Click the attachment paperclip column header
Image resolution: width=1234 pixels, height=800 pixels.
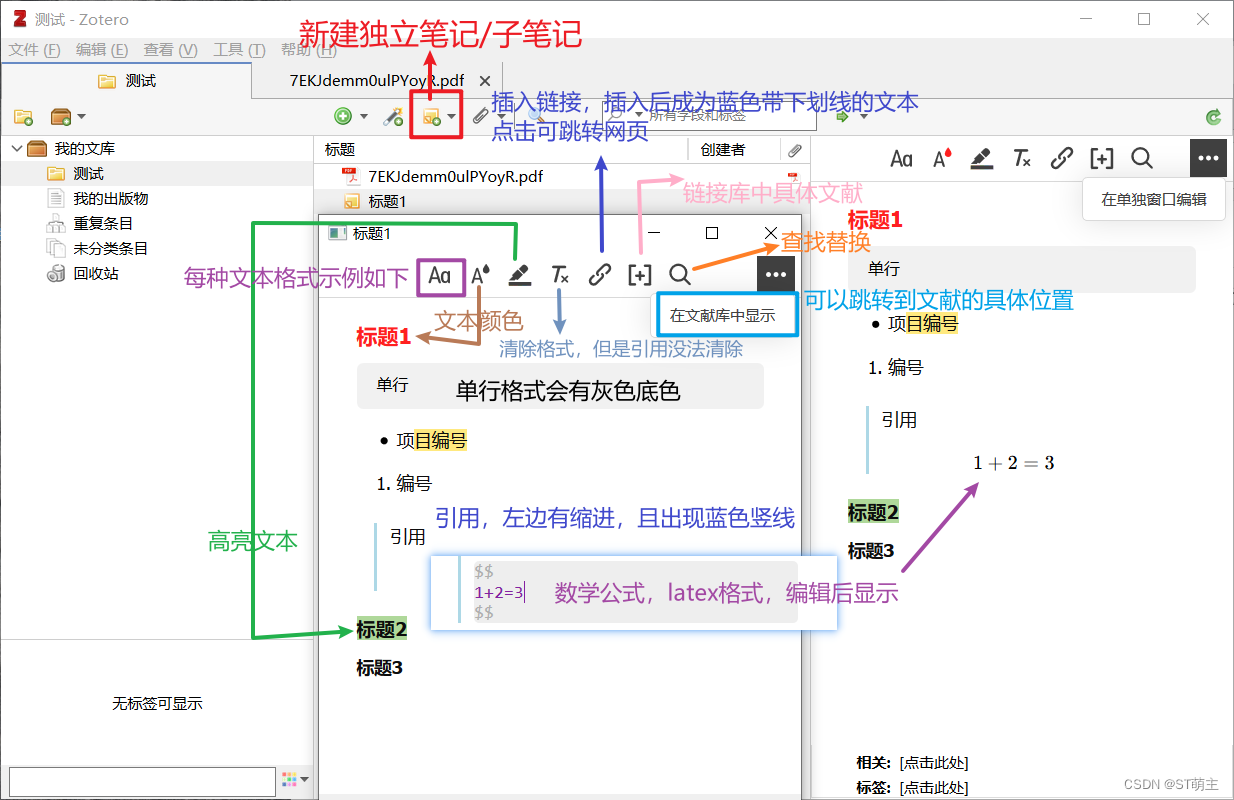pyautogui.click(x=795, y=149)
